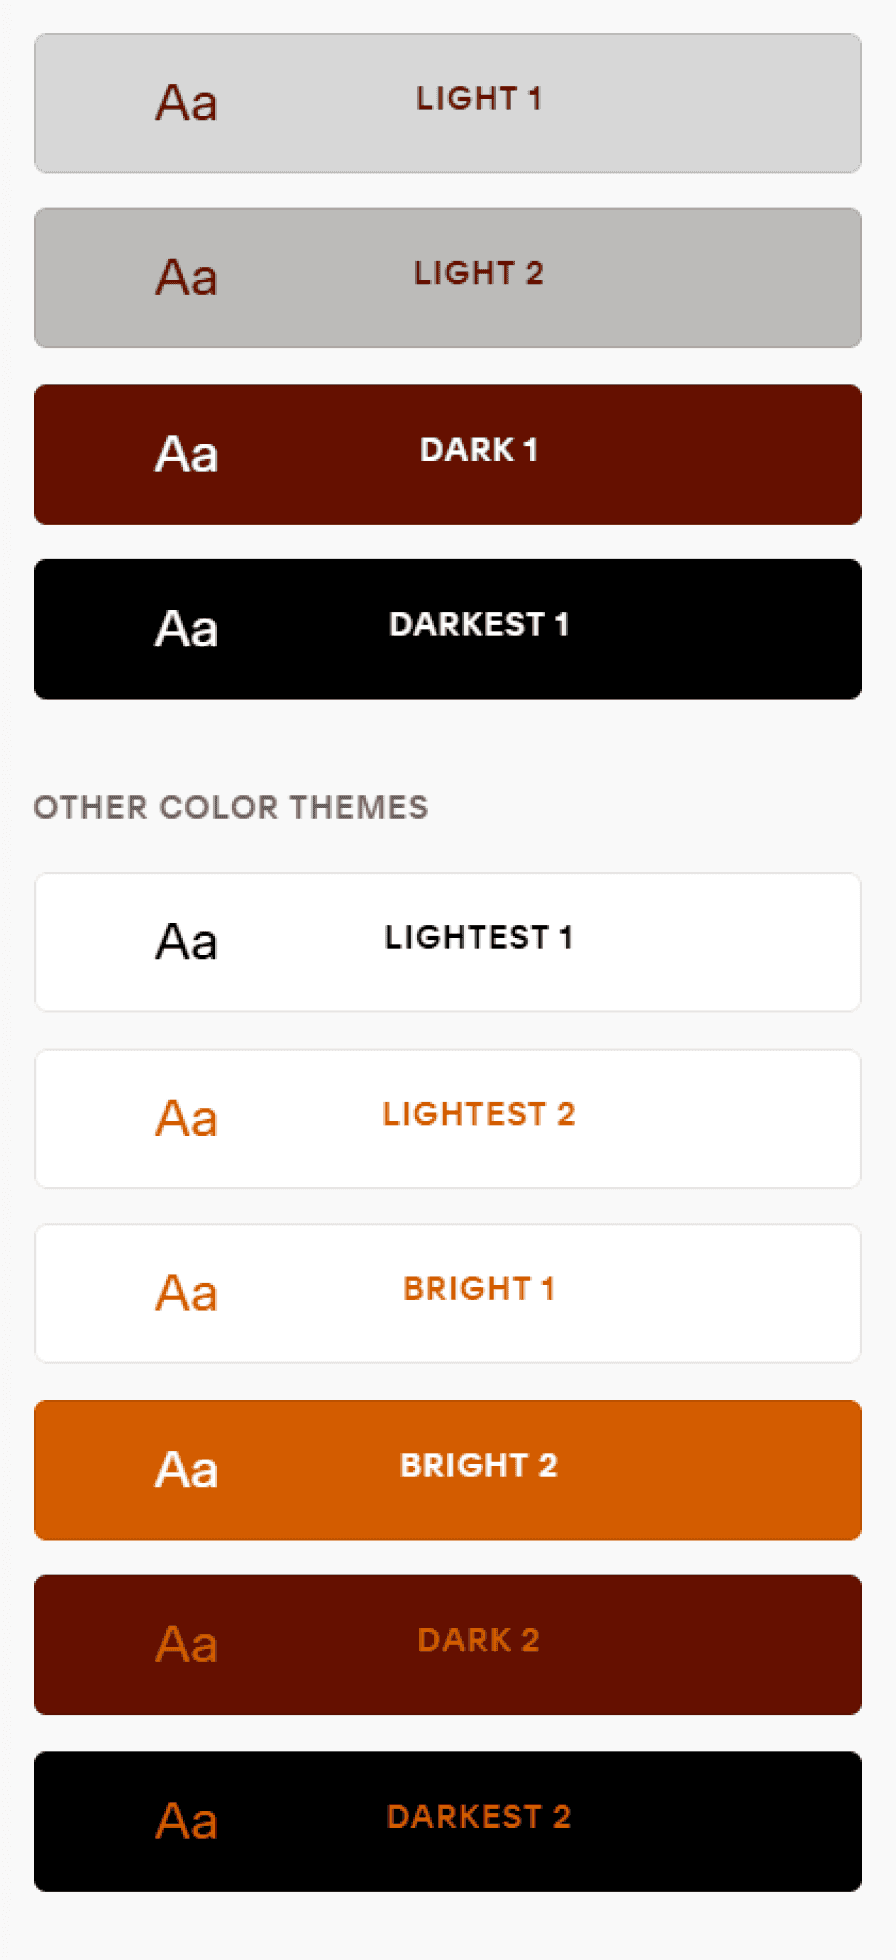
Task: Click the BRIGHT 1 label text
Action: (479, 1289)
